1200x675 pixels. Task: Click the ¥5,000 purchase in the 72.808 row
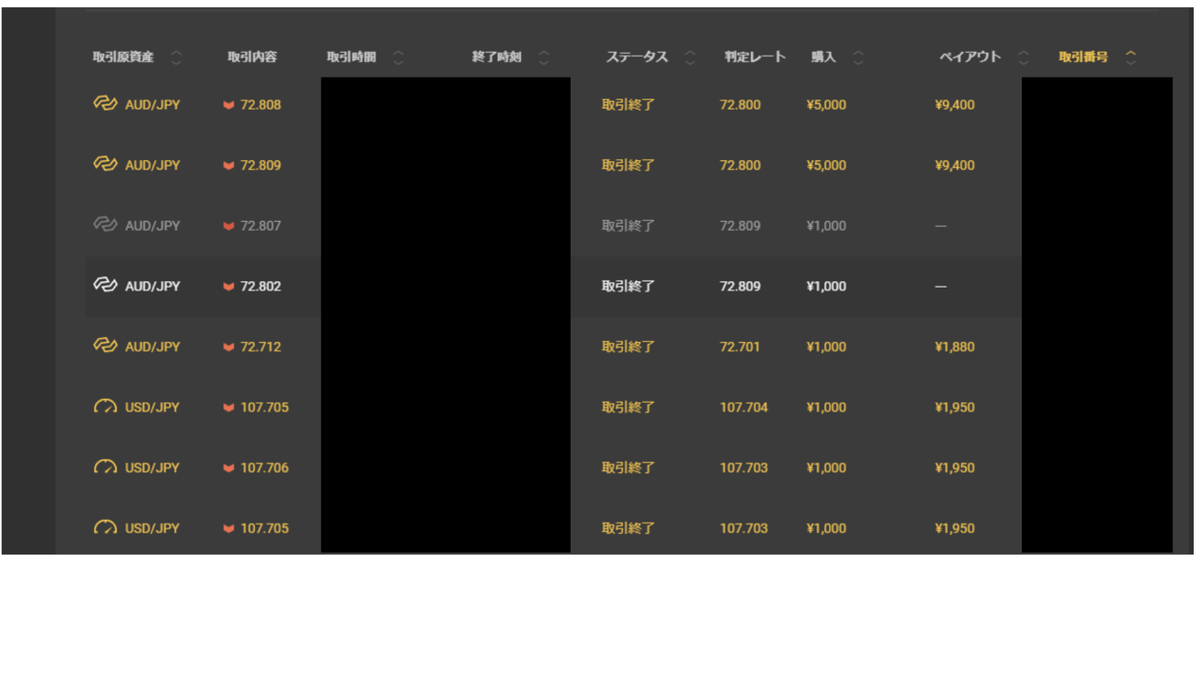pos(826,104)
